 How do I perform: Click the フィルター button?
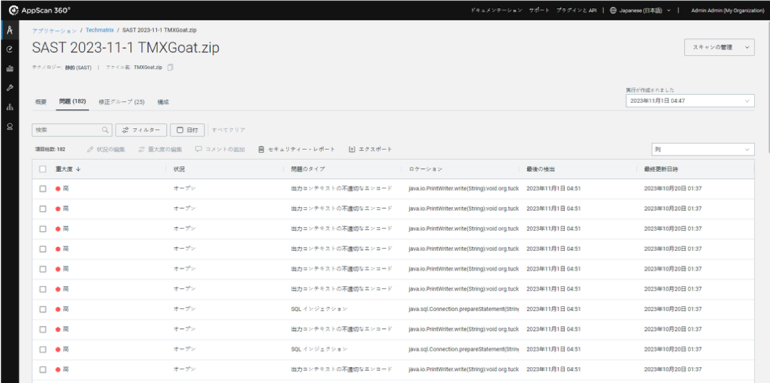pyautogui.click(x=141, y=130)
